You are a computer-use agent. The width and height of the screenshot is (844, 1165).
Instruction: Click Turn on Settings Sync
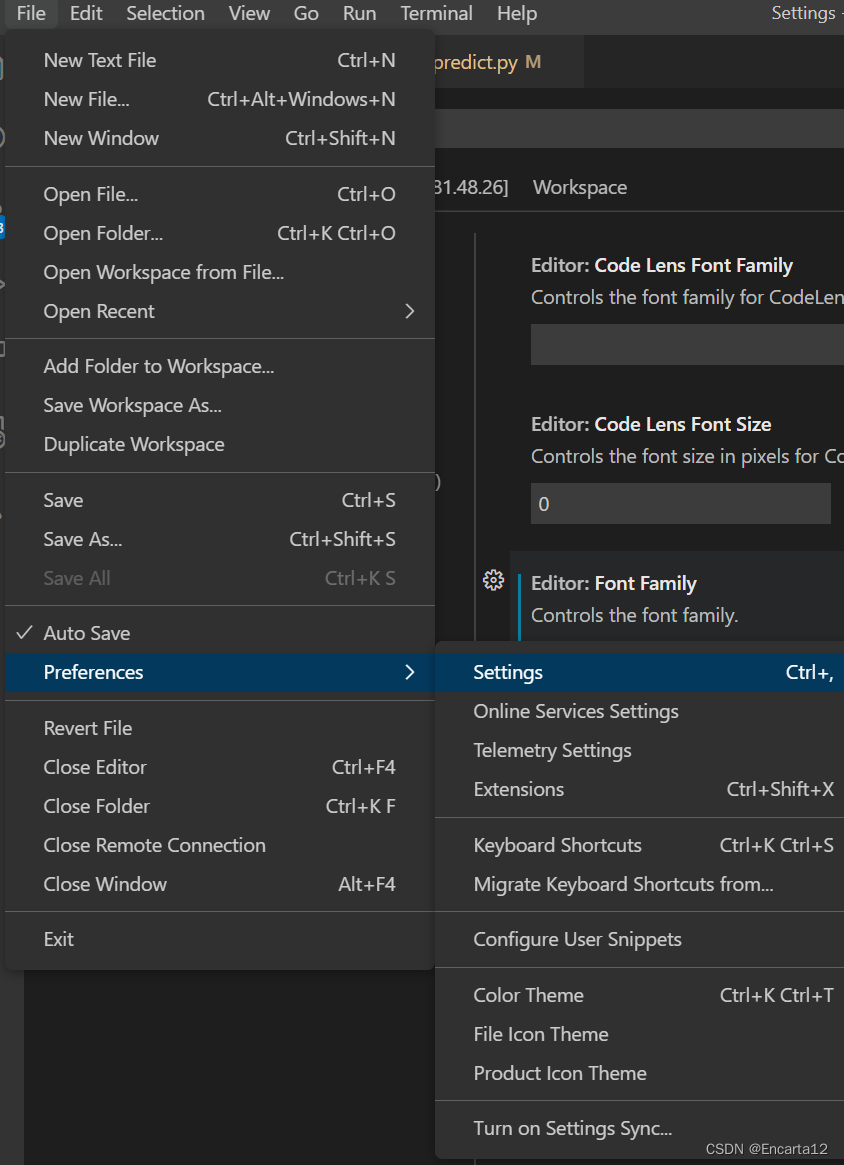pos(572,1128)
